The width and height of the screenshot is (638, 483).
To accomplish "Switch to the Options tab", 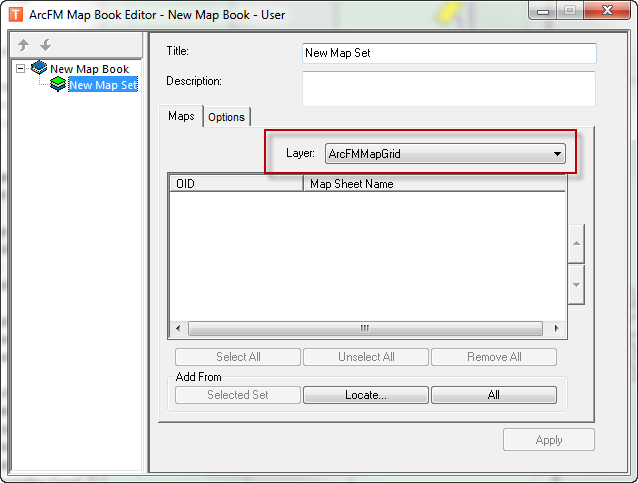I will click(226, 117).
